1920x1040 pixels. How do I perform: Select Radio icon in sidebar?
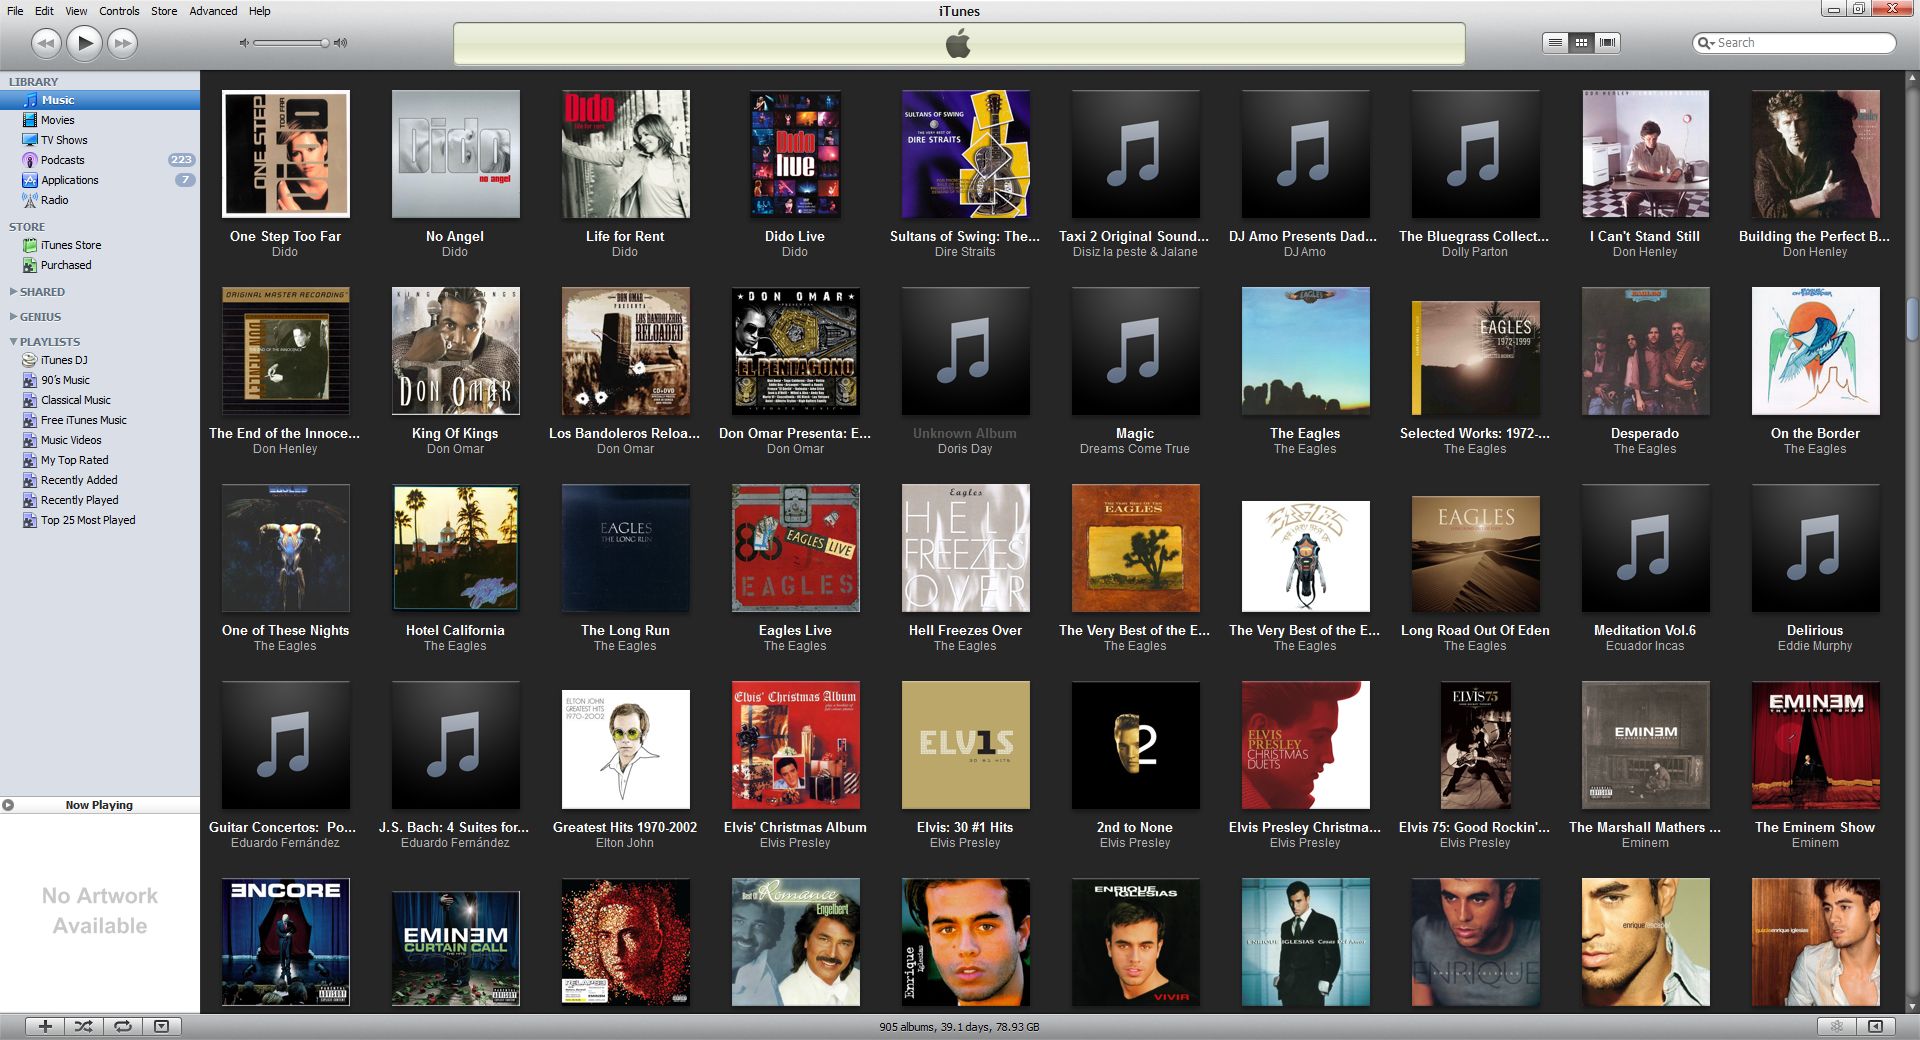tap(30, 200)
